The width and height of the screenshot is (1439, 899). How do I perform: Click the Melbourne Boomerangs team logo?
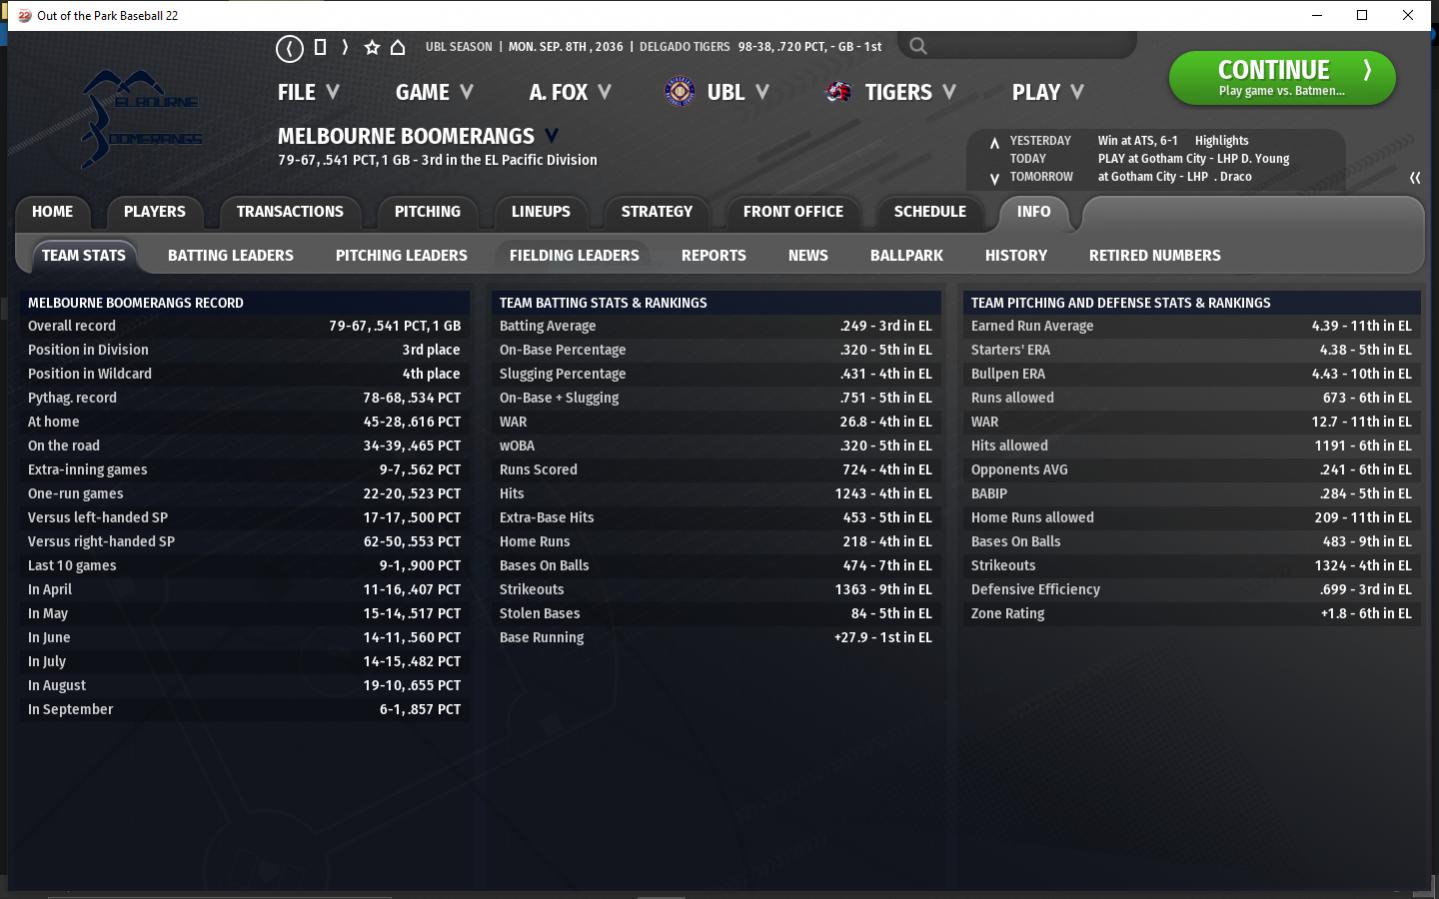tap(141, 118)
